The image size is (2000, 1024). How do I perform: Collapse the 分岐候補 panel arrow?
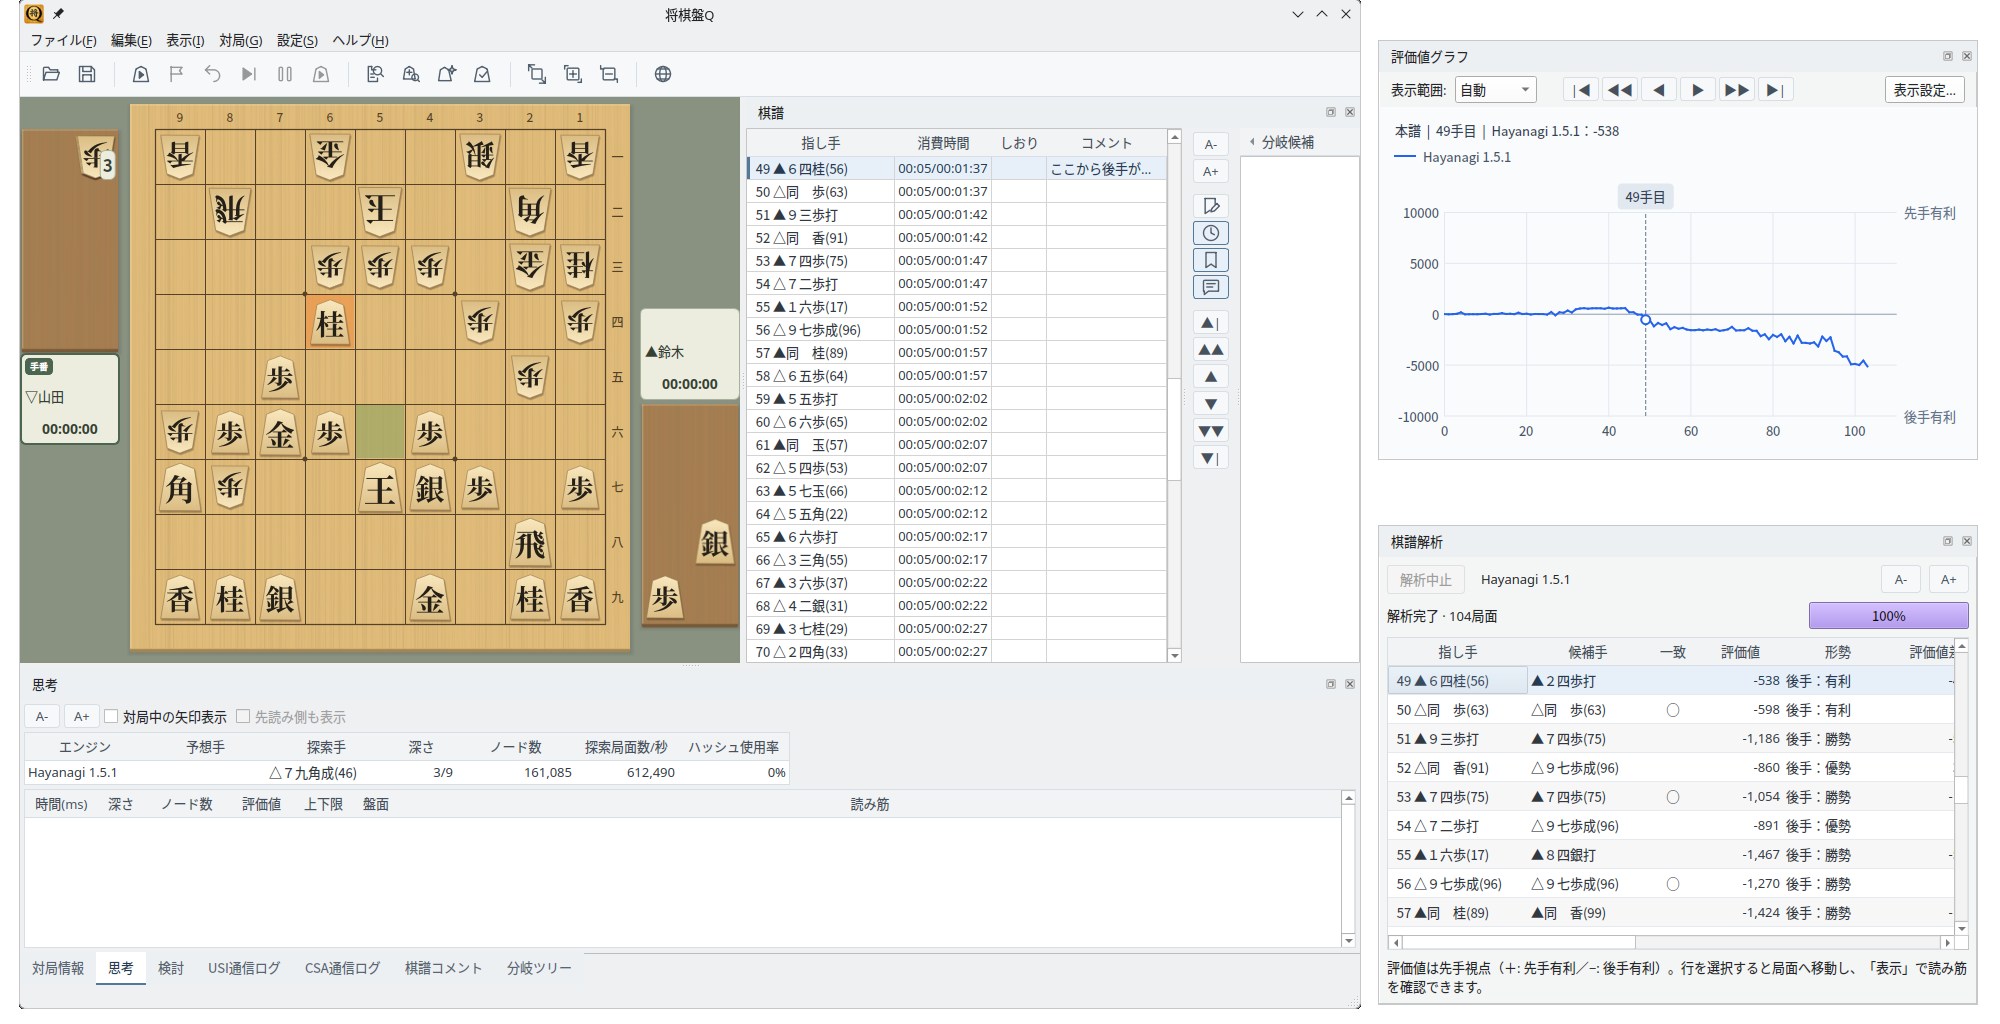1252,142
